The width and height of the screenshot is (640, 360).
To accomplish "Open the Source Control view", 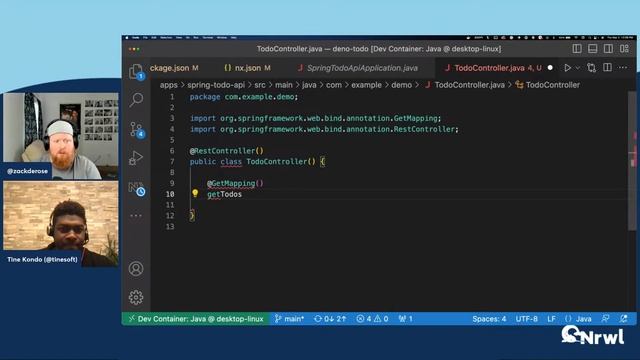I will click(x=136, y=129).
